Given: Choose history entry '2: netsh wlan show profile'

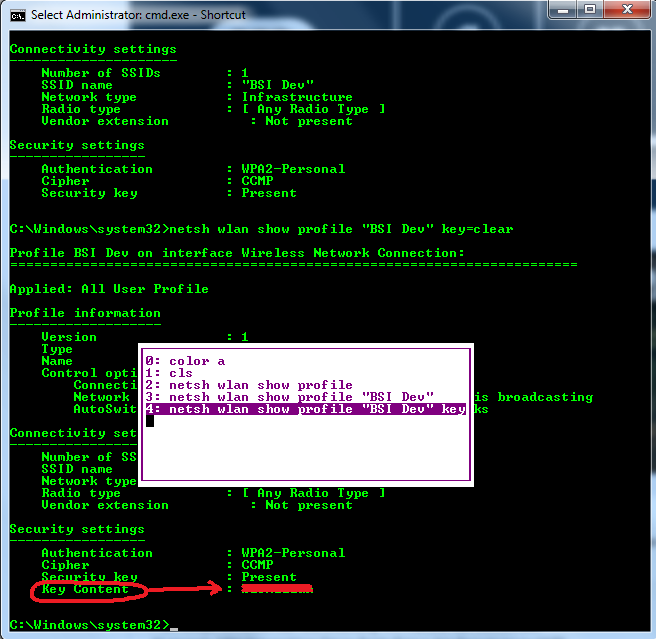Looking at the screenshot, I should pos(249,385).
